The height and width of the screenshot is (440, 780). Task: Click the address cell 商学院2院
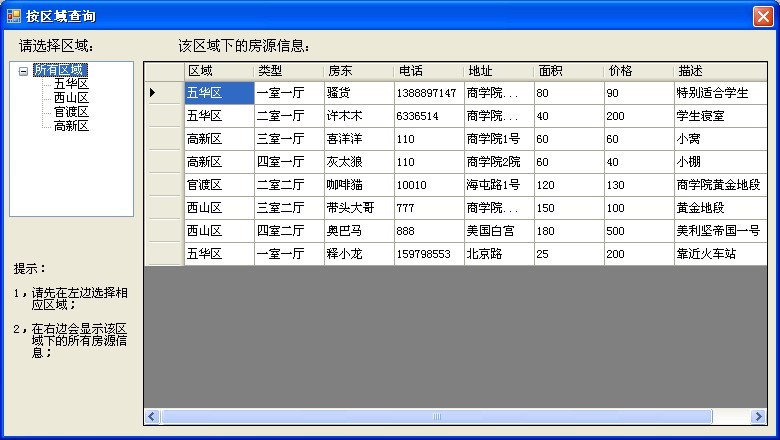pyautogui.click(x=499, y=162)
